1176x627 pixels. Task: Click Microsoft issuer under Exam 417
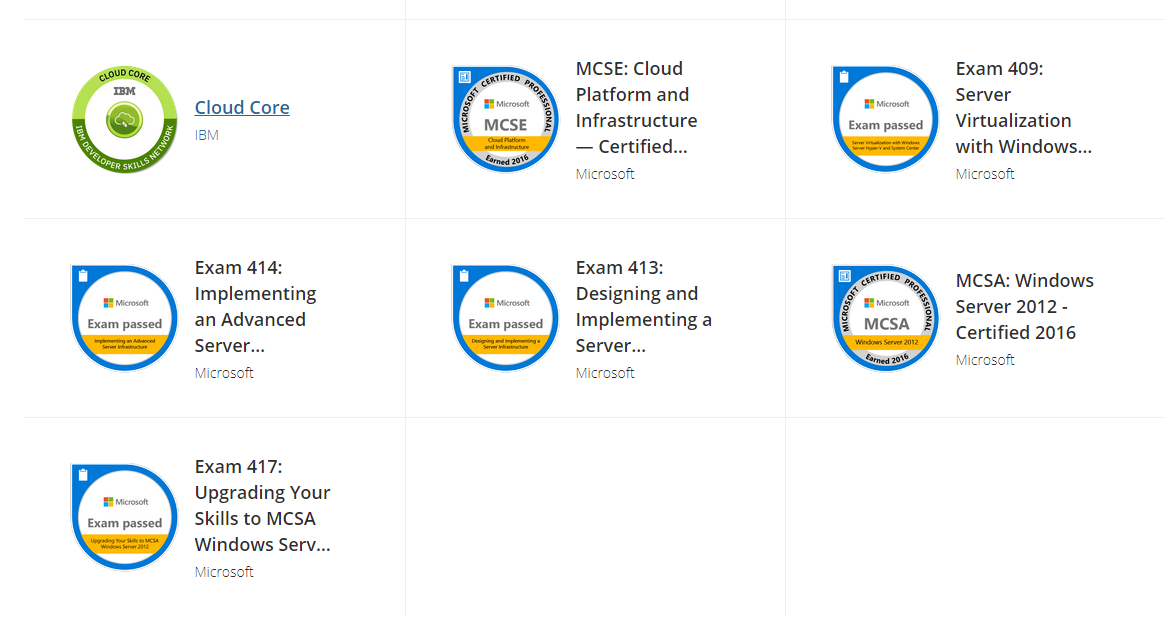[224, 572]
